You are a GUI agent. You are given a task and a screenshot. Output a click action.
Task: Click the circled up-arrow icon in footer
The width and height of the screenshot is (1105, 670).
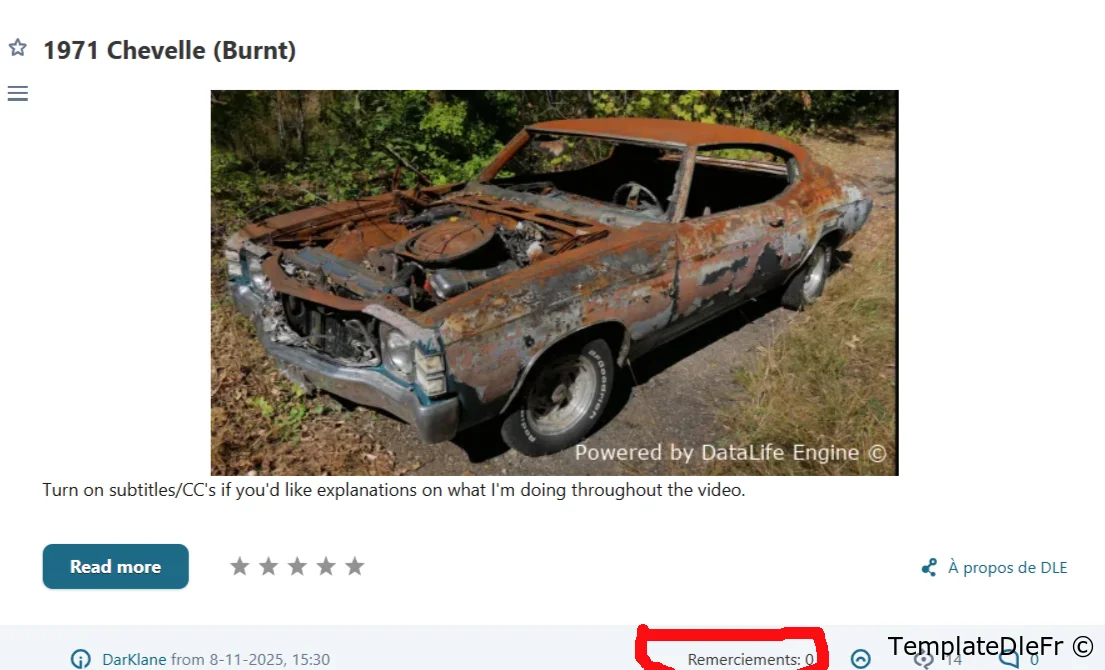(x=860, y=659)
